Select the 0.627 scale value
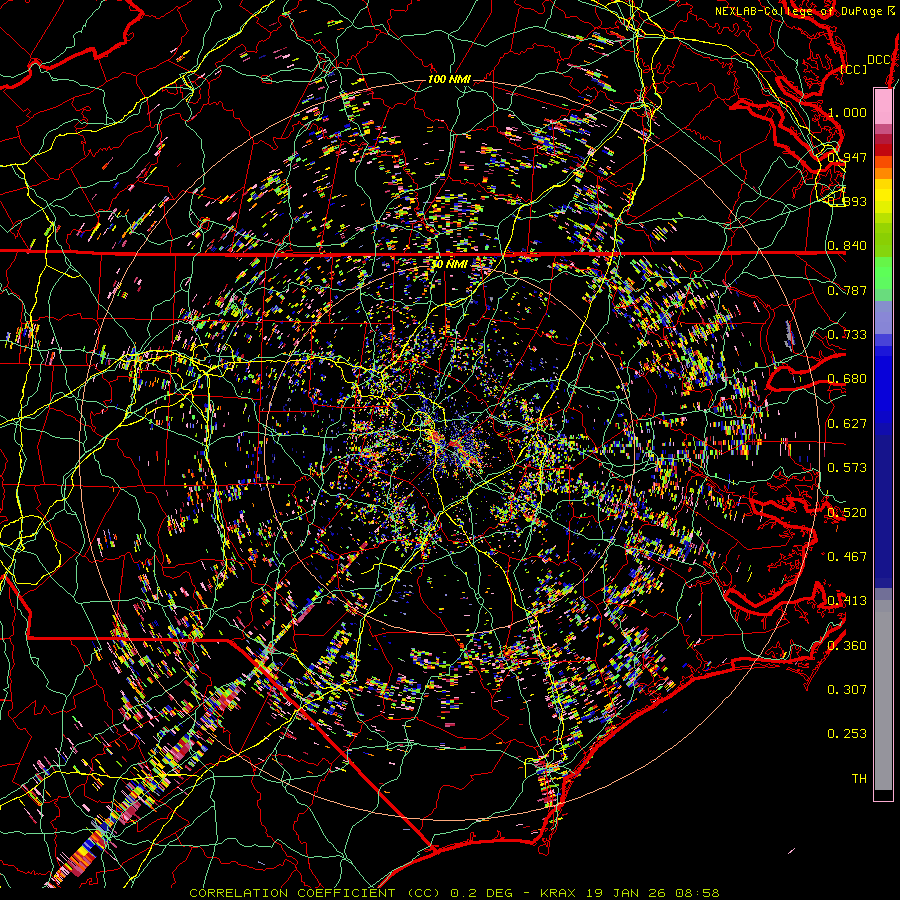The height and width of the screenshot is (900, 900). click(847, 424)
